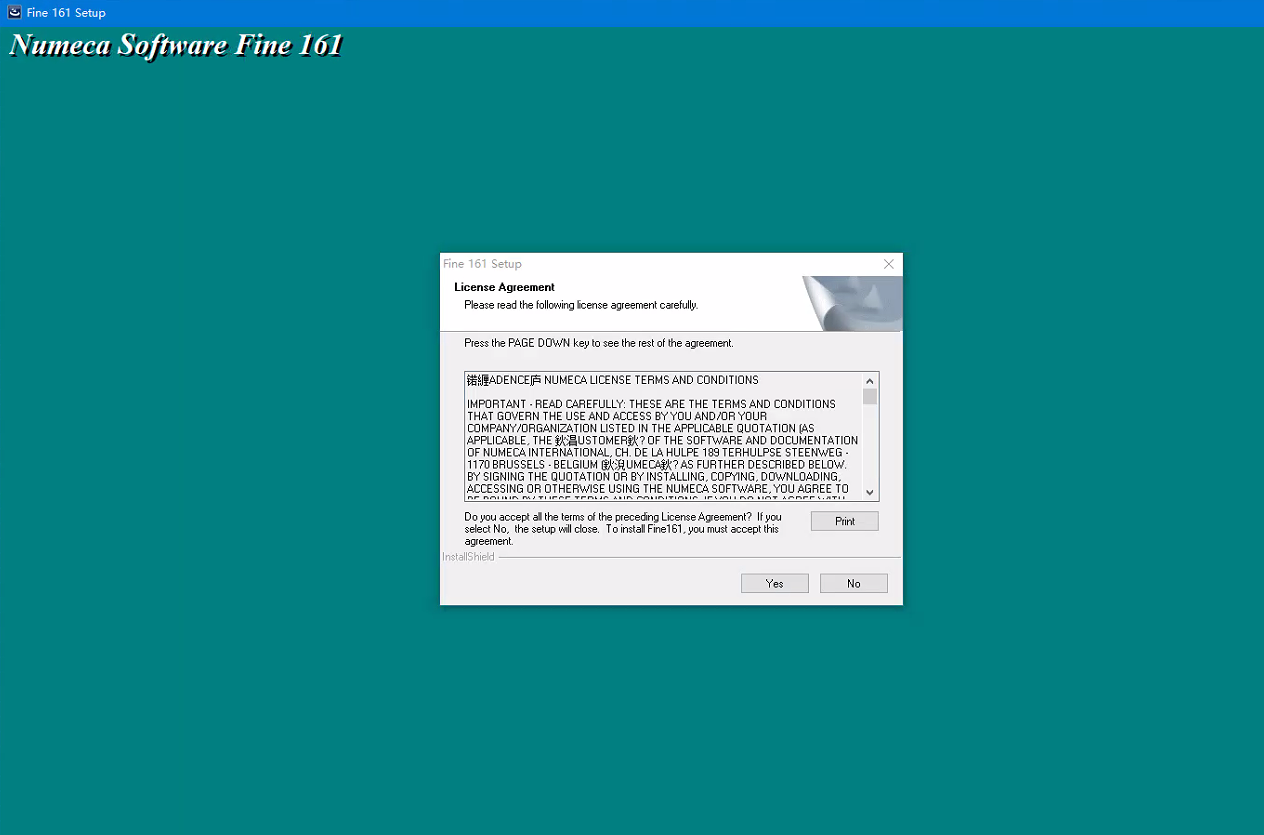Print the license agreement
This screenshot has width=1264, height=835.
click(x=844, y=521)
